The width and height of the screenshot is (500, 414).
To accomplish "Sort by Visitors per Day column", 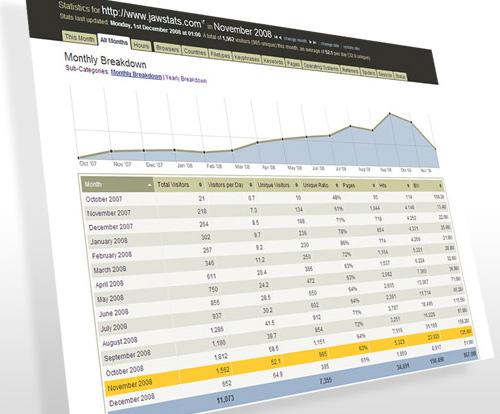I will click(x=230, y=185).
